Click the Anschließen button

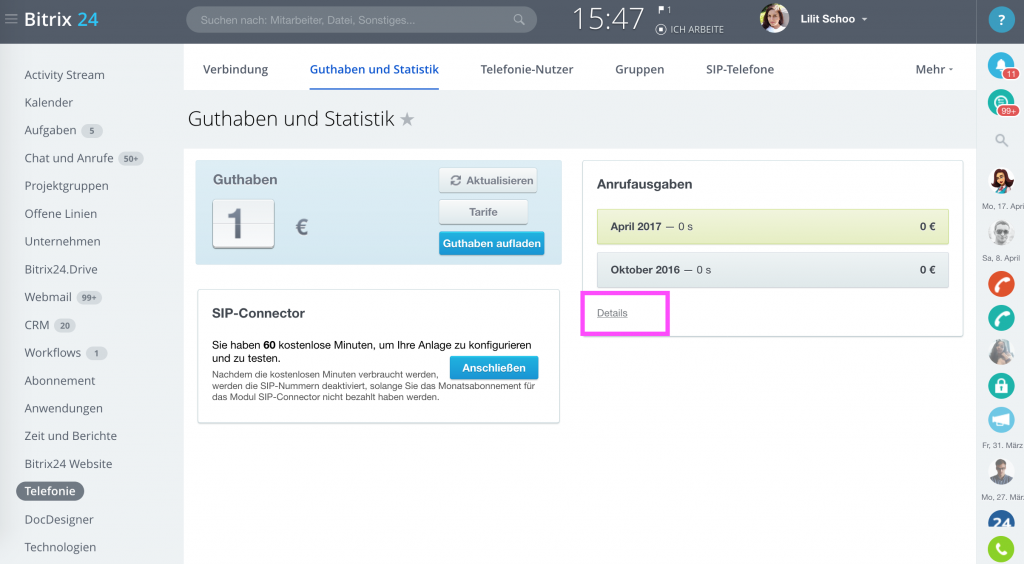494,368
